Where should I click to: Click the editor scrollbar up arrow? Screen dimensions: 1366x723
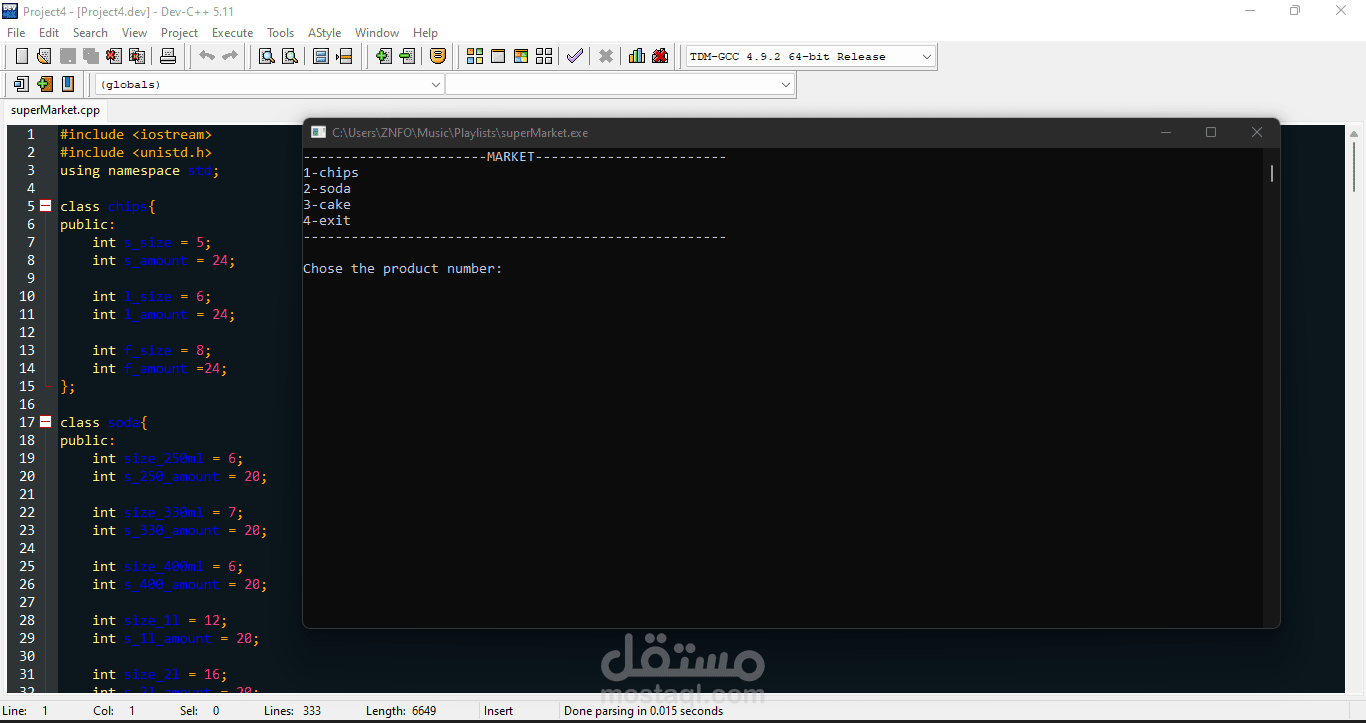pos(1353,132)
